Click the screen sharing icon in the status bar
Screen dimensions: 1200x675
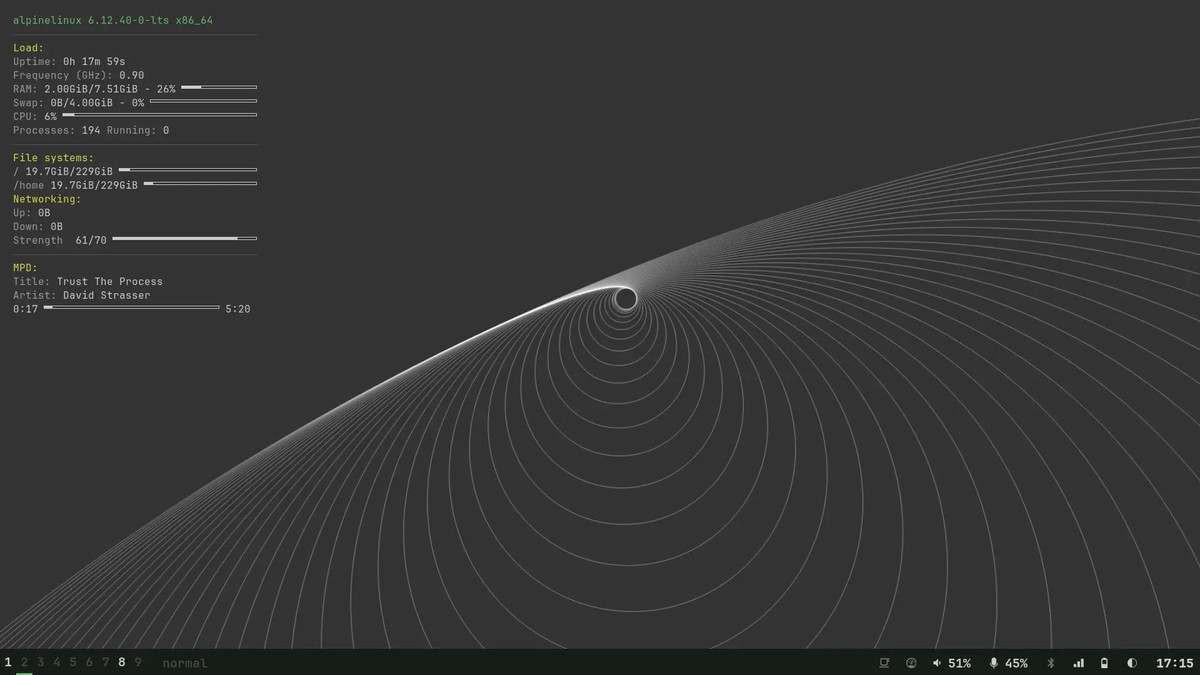pos(884,662)
